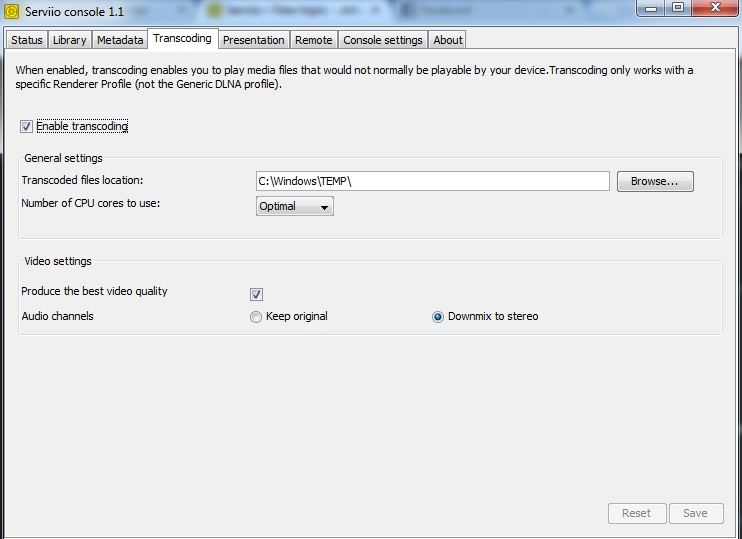Screen dimensions: 742x539
Task: Open the Remote tab
Action: [313, 40]
